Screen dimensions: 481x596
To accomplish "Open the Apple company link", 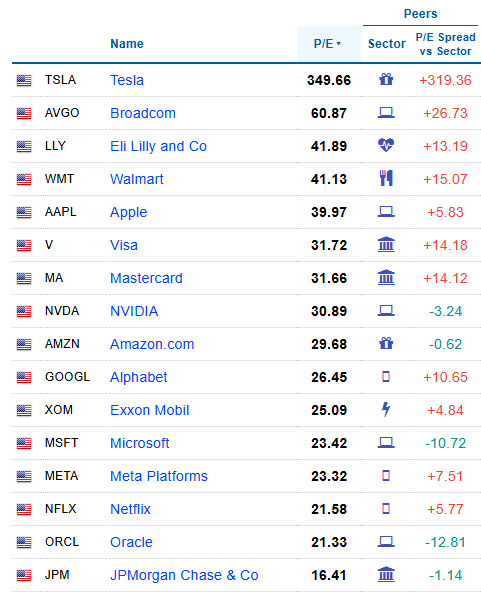I will click(x=129, y=212).
